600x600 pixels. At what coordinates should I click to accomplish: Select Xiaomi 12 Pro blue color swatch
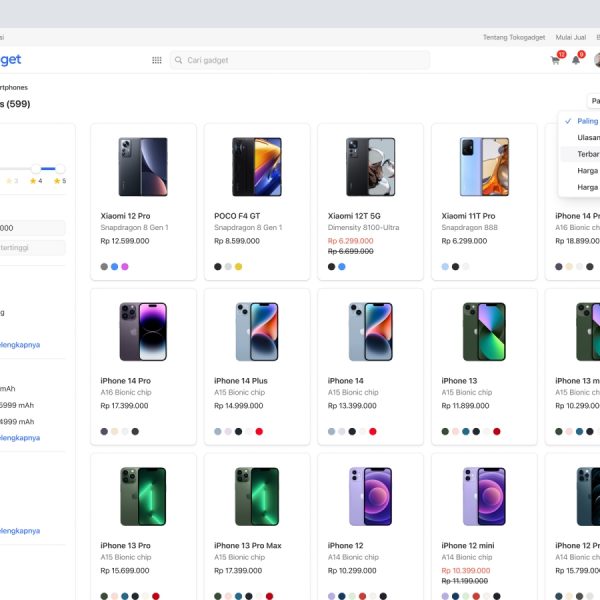[x=114, y=267]
